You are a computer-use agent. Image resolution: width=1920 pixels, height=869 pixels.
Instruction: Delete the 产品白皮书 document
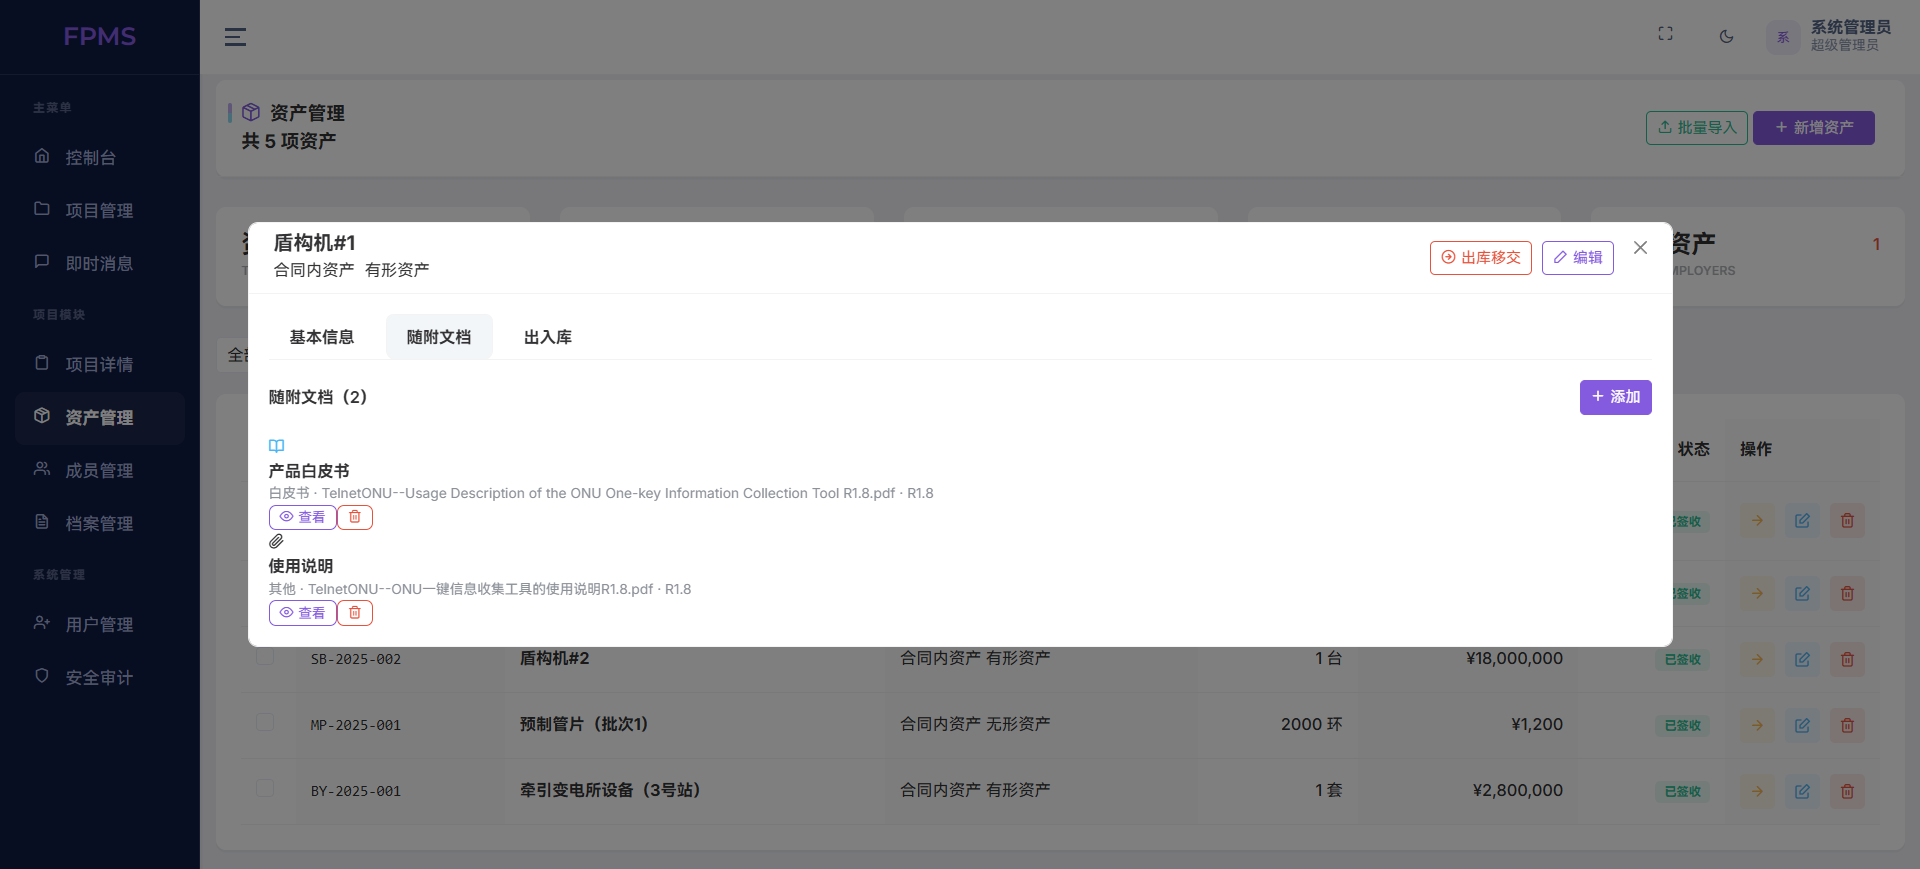(355, 517)
